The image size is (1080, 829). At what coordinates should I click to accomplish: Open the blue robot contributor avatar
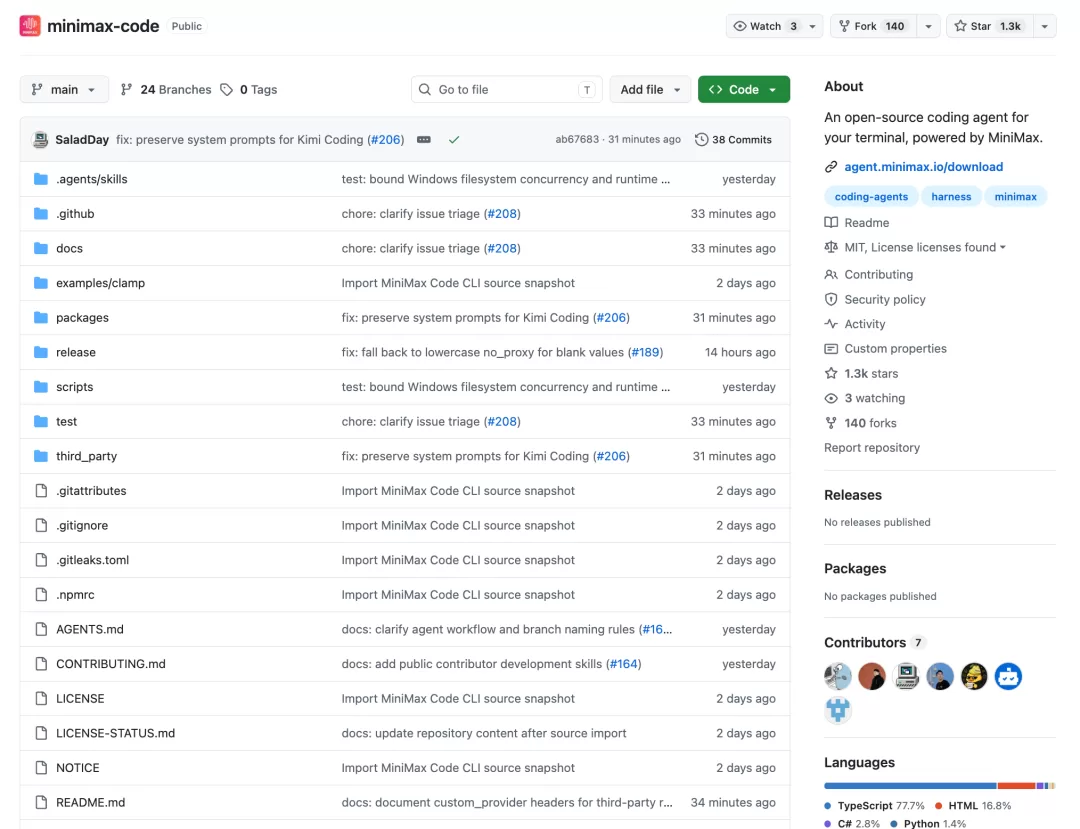click(x=1008, y=676)
